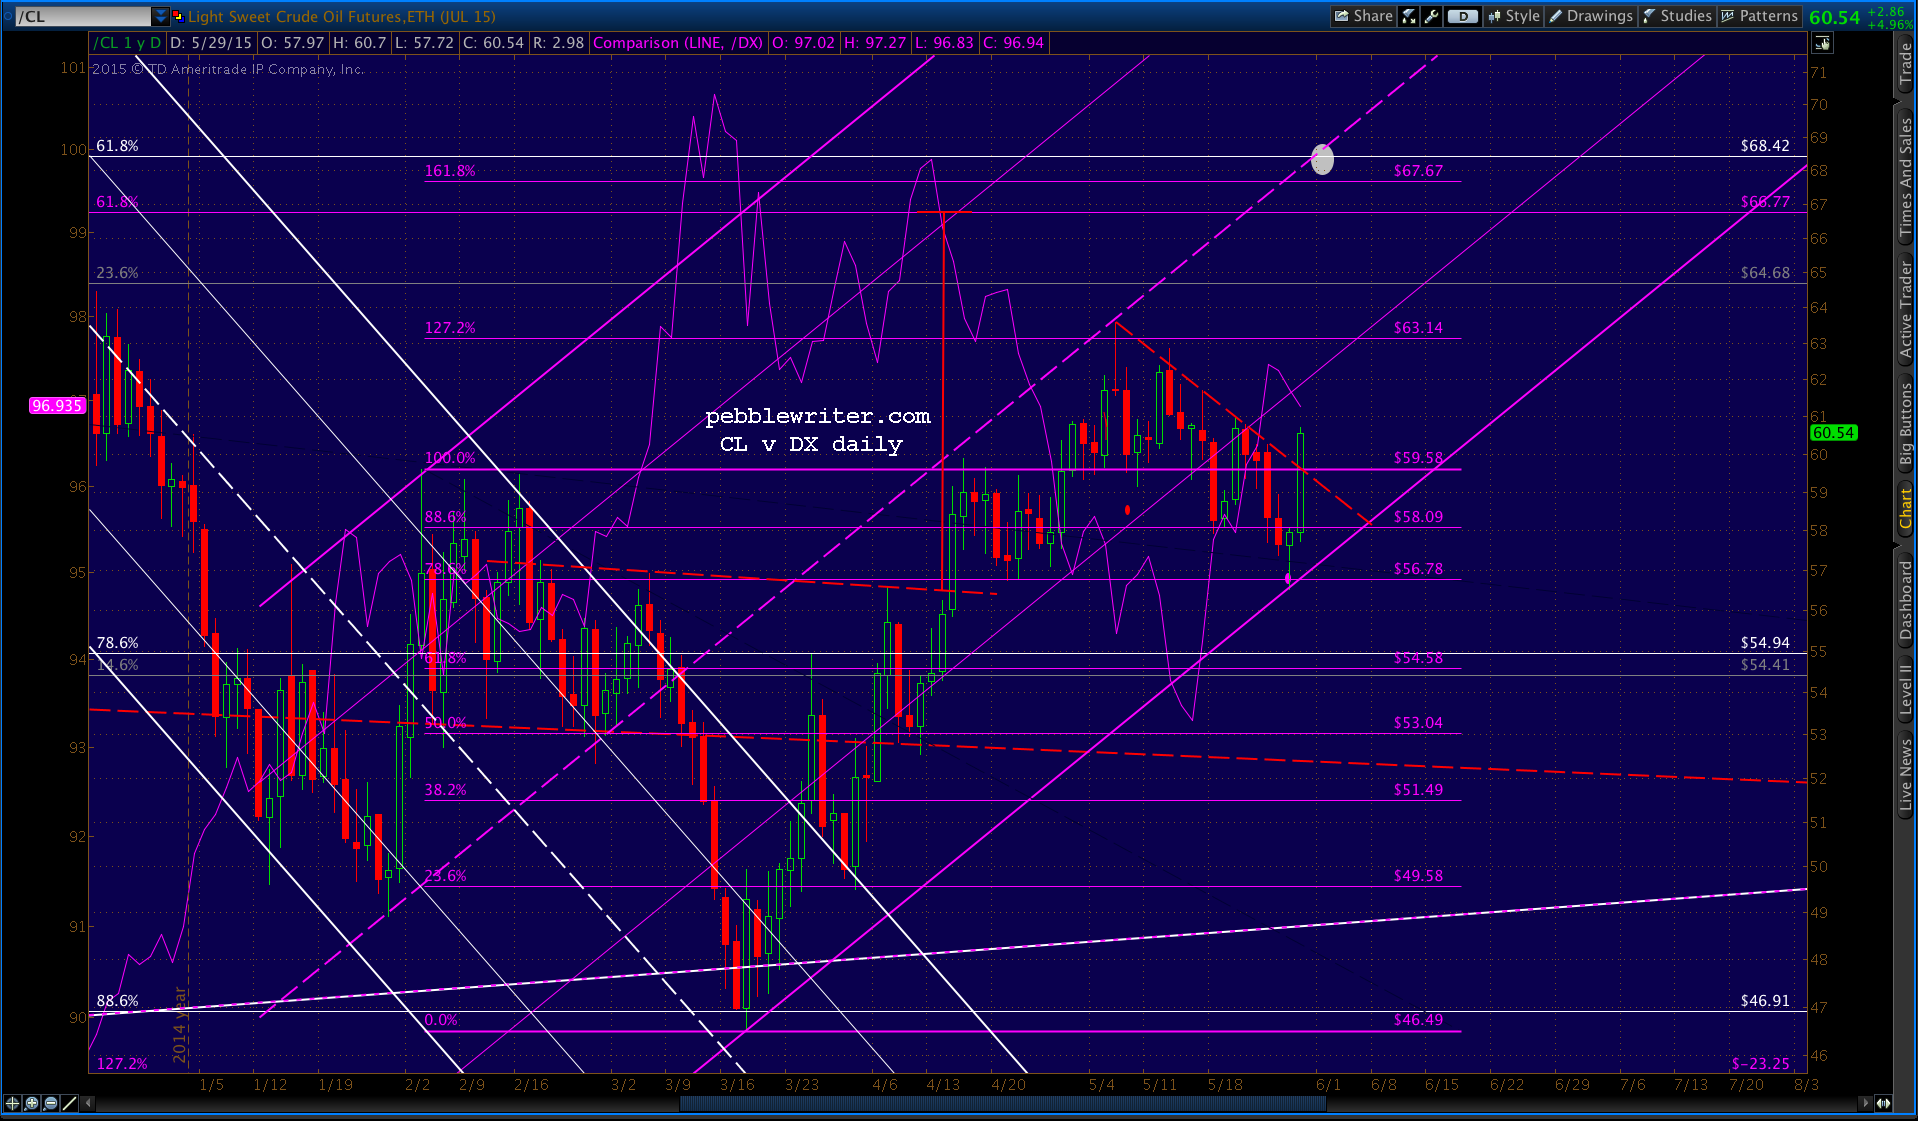Click the scroll left arrow

tap(89, 1103)
